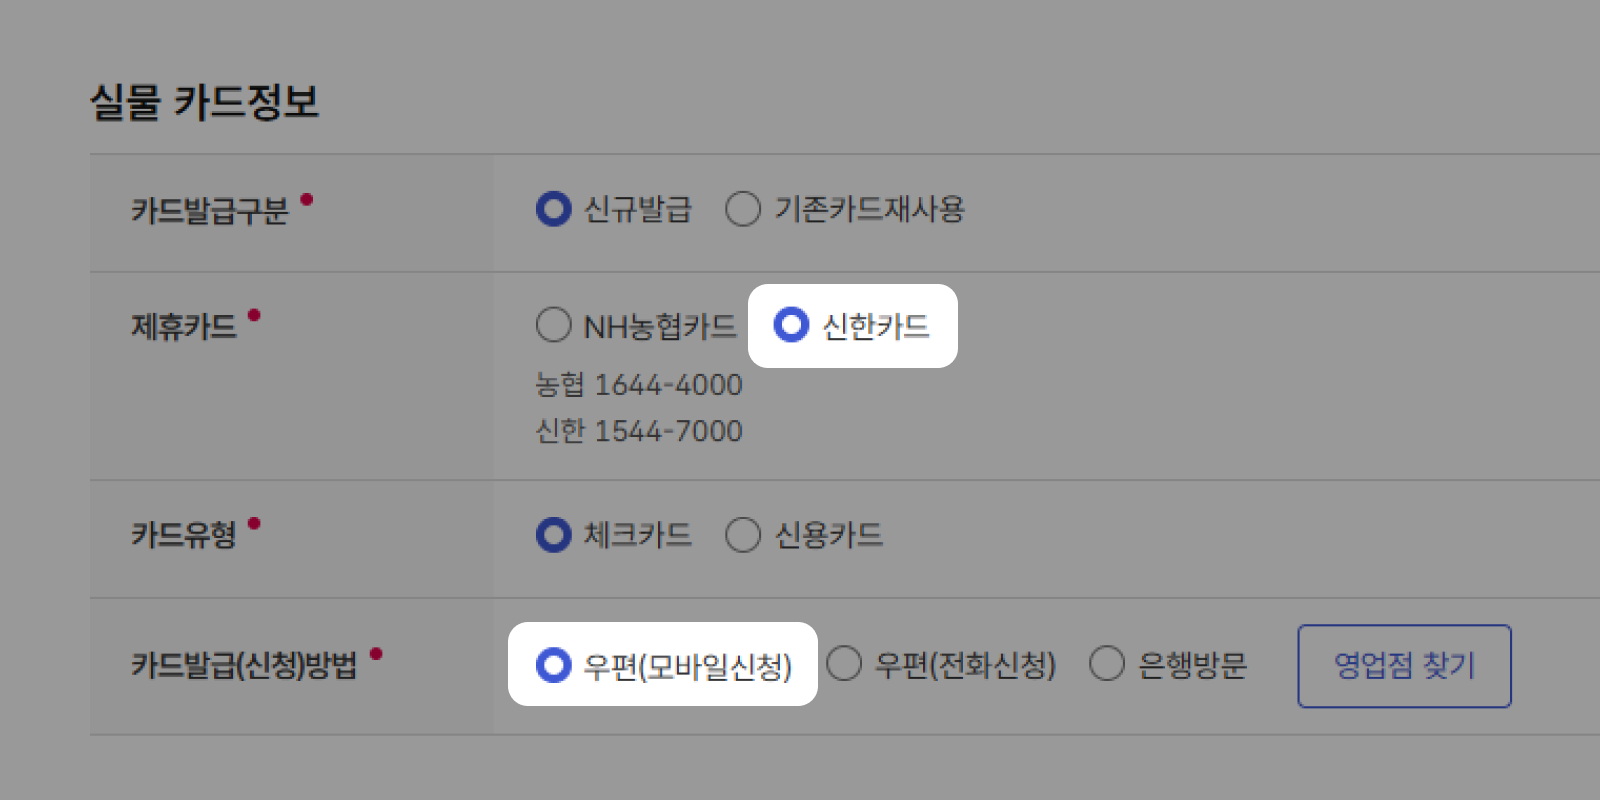1600x800 pixels.
Task: Click the 제휴카드 field label
Action: [x=184, y=327]
